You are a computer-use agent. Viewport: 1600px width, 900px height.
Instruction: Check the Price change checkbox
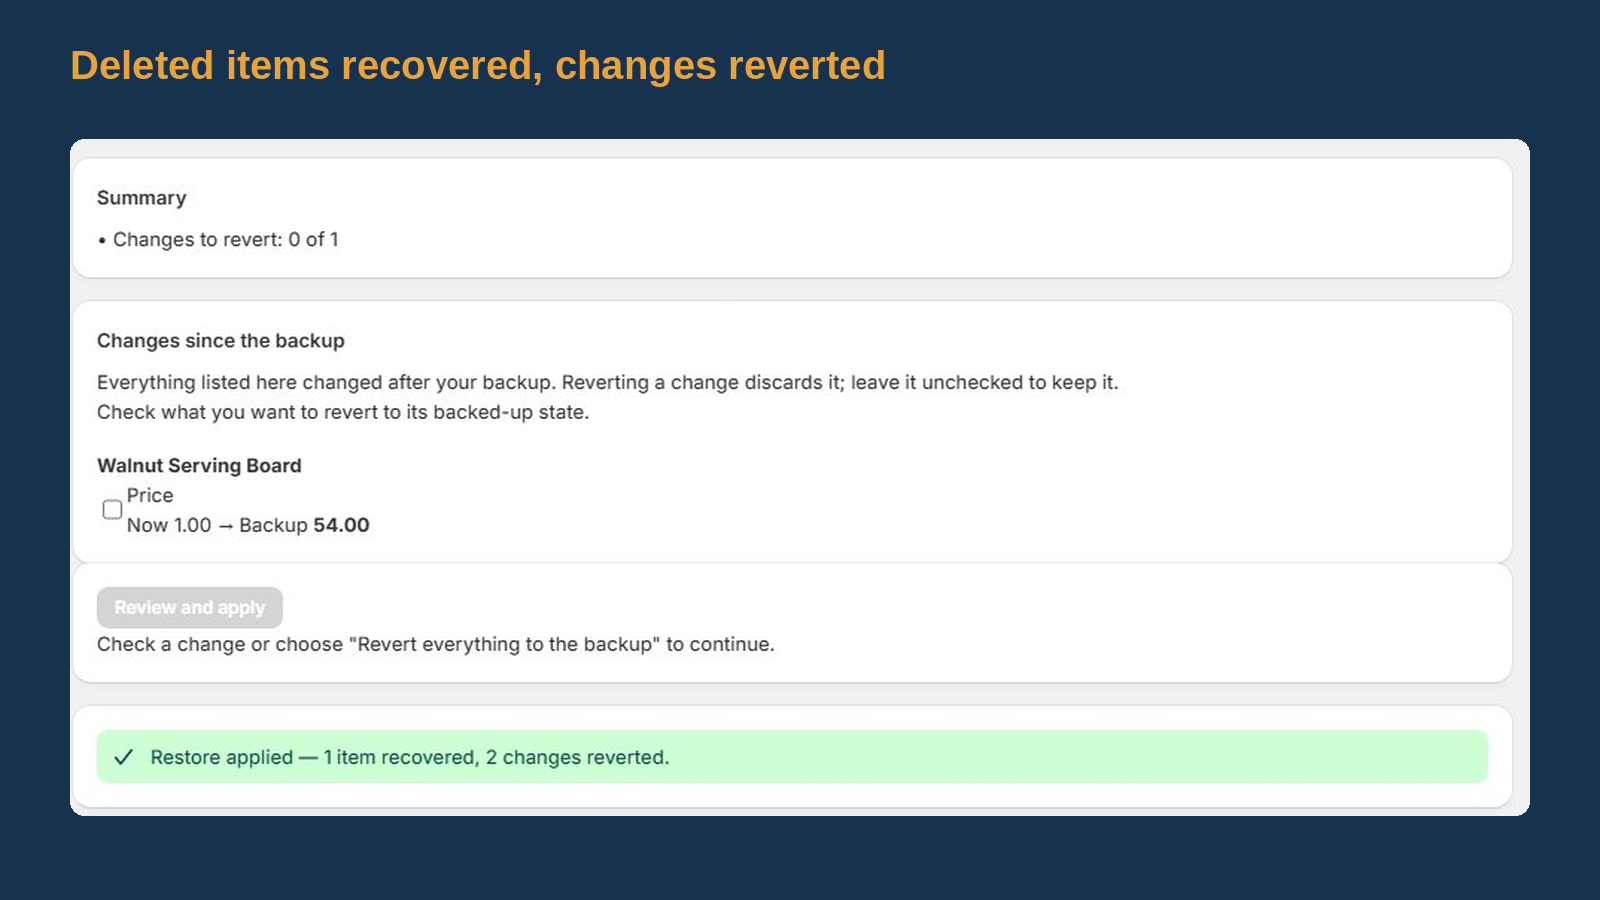coord(112,510)
